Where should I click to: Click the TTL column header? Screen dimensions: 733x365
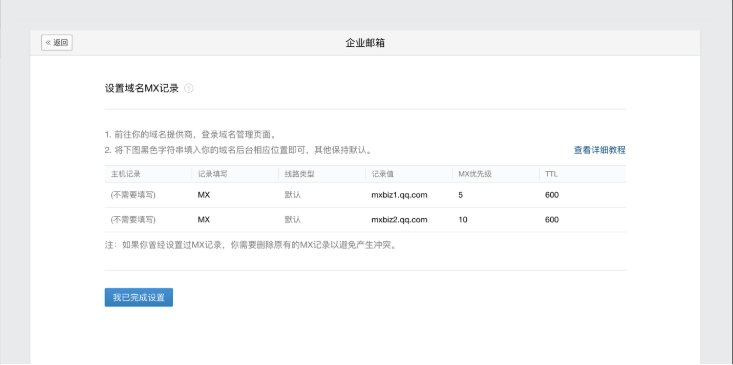tap(551, 174)
